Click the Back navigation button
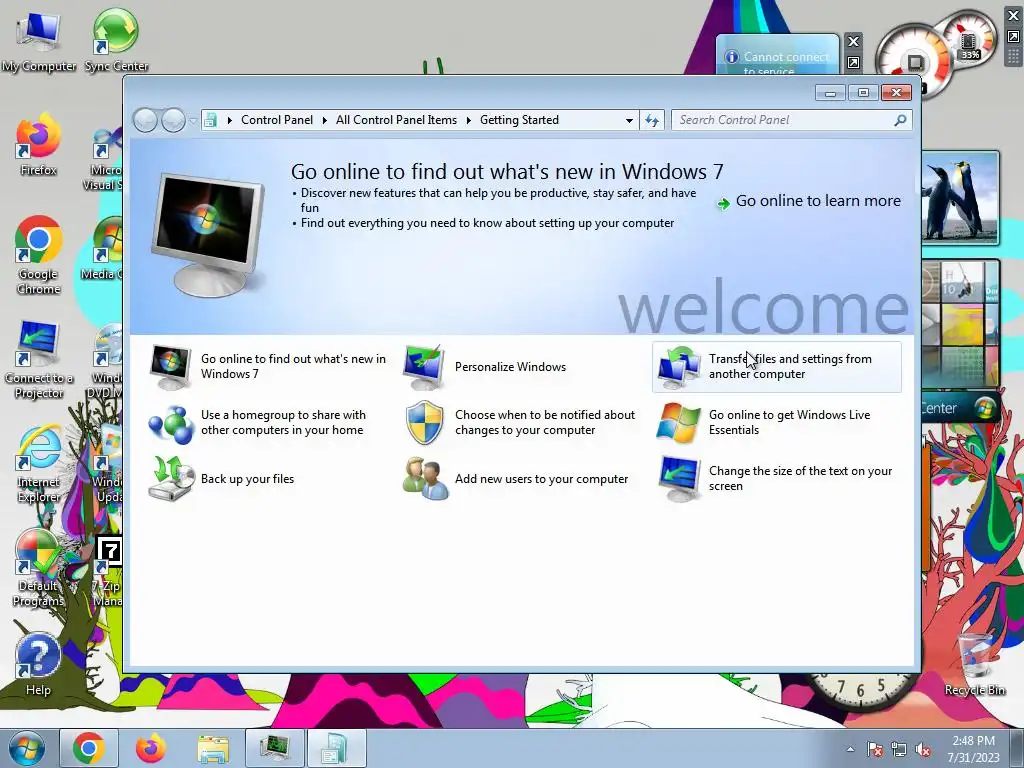 (x=145, y=120)
